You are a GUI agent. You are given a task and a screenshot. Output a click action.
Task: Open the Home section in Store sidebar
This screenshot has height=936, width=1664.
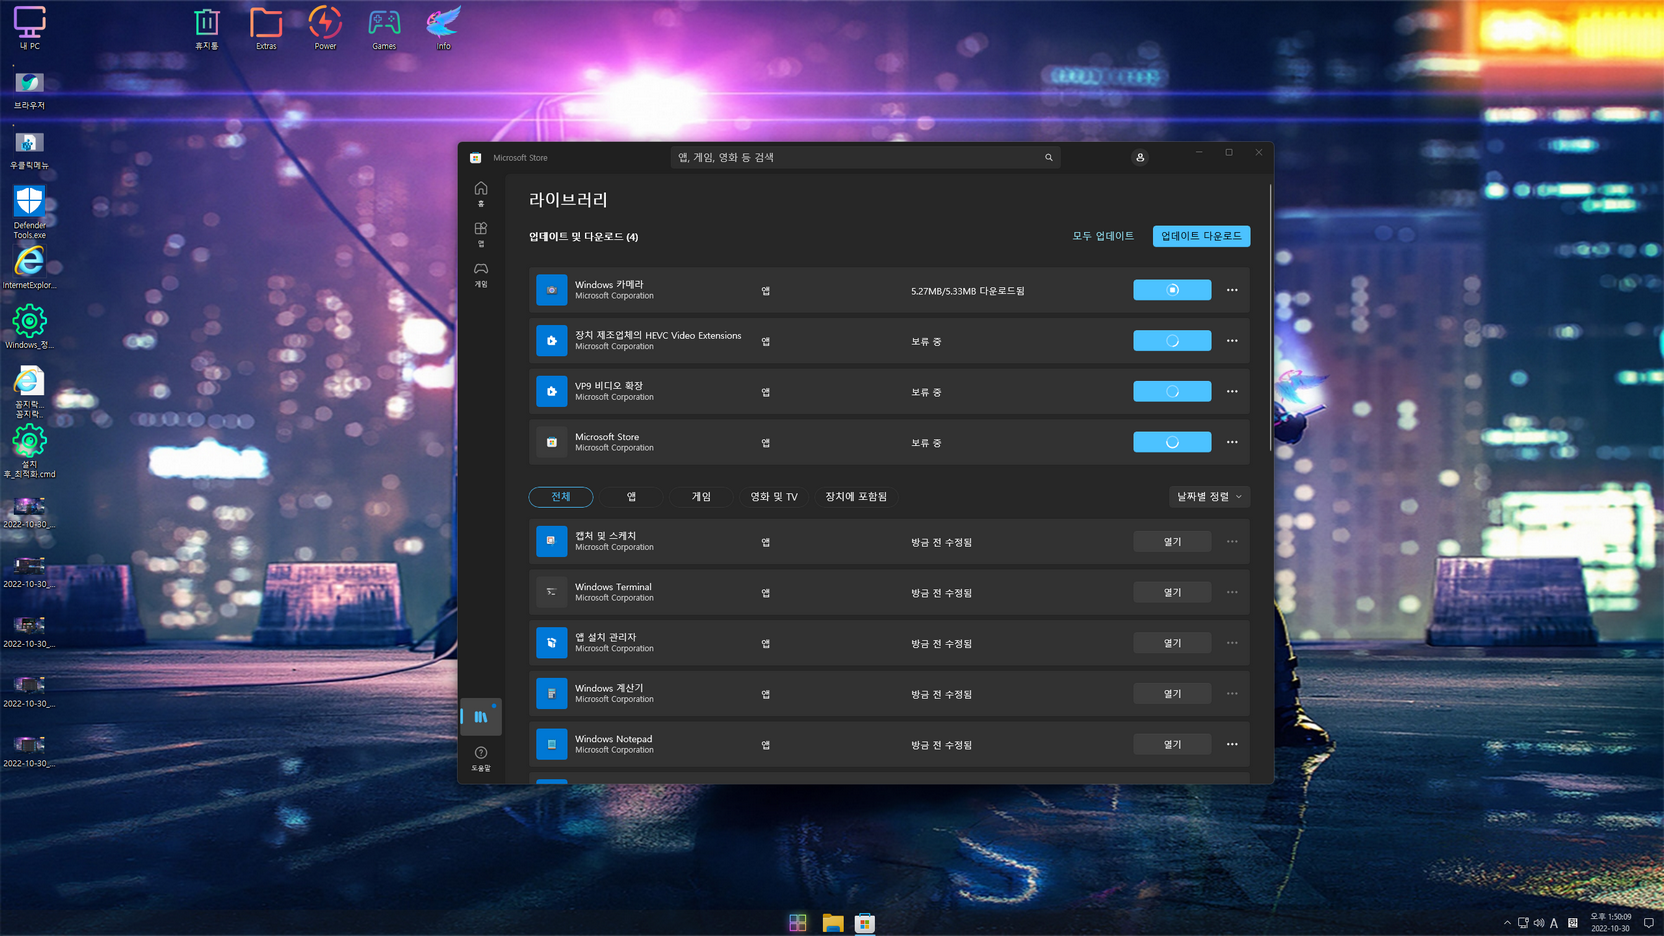[481, 194]
